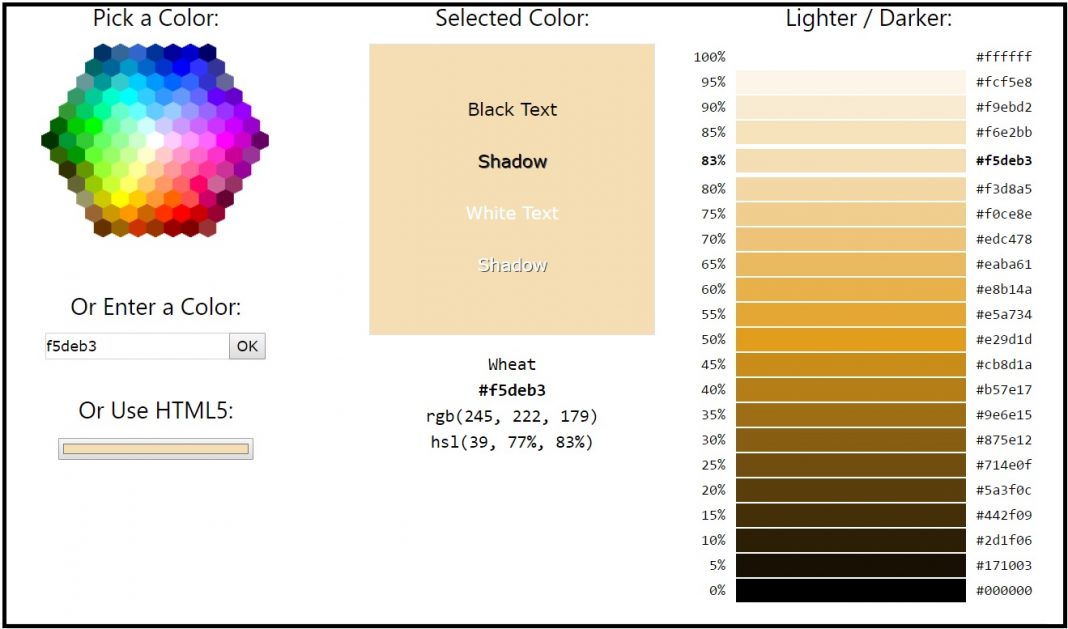Pick the 5% swatch #171003
The width and height of the screenshot is (1068, 629).
coord(850,565)
